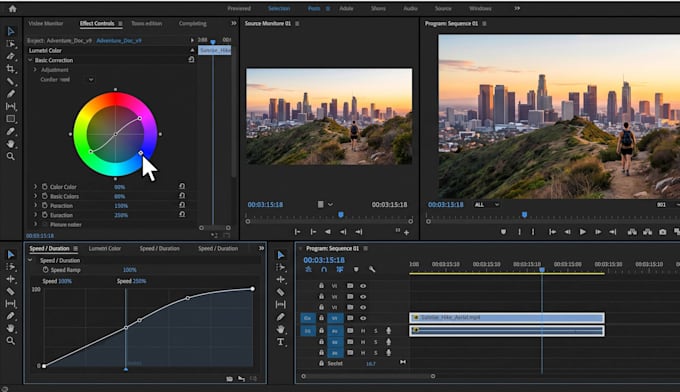Viewport: 680px width, 392px height.
Task: Expand the Picture nober row
Action: (x=36, y=224)
